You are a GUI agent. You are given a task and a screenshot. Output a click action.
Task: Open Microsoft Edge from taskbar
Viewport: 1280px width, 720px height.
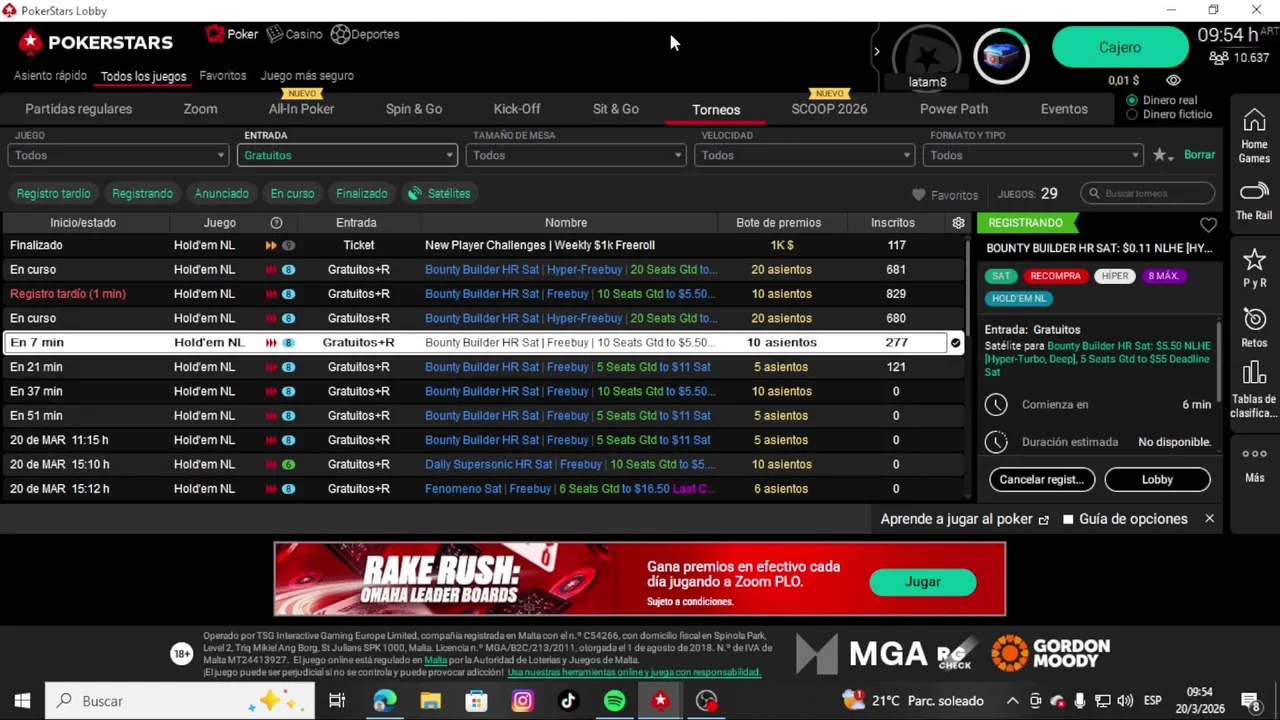(384, 701)
